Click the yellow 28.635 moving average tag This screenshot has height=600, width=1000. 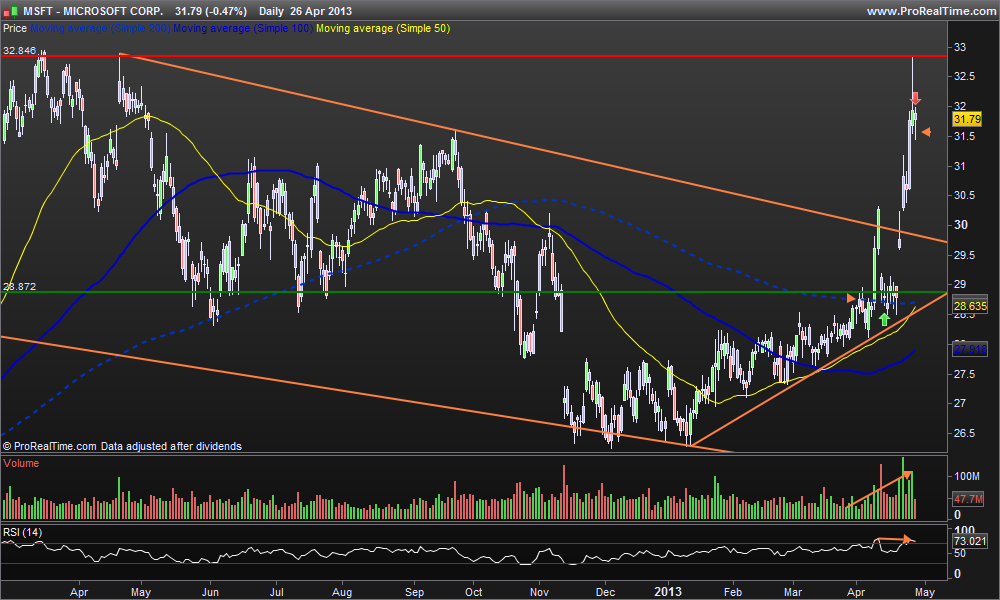(969, 307)
